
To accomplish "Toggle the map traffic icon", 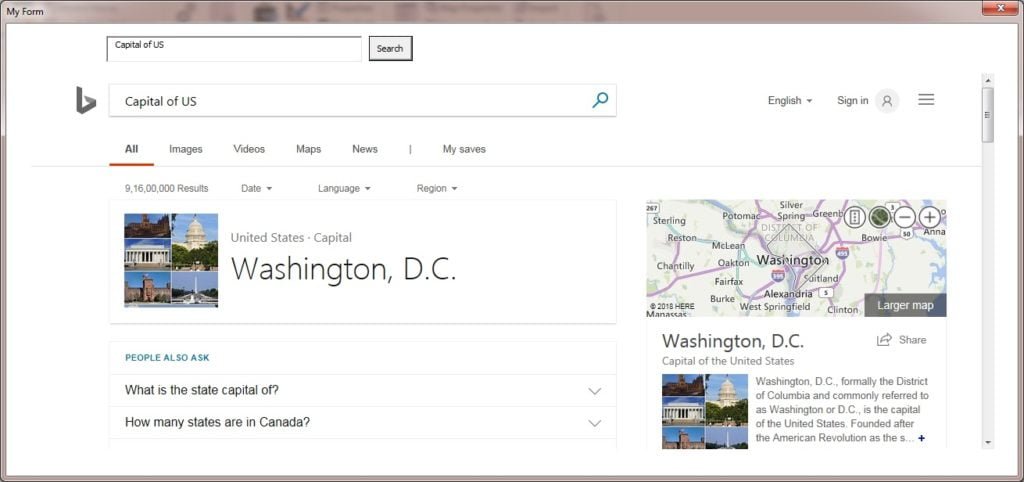I will (x=855, y=217).
